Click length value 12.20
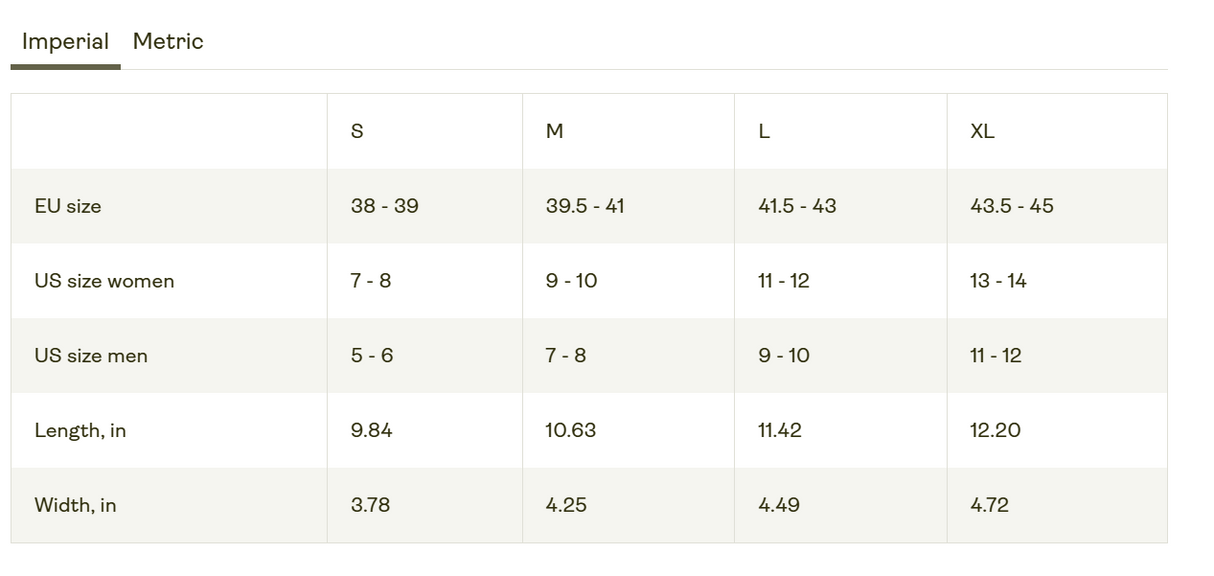This screenshot has width=1214, height=576. pos(995,431)
